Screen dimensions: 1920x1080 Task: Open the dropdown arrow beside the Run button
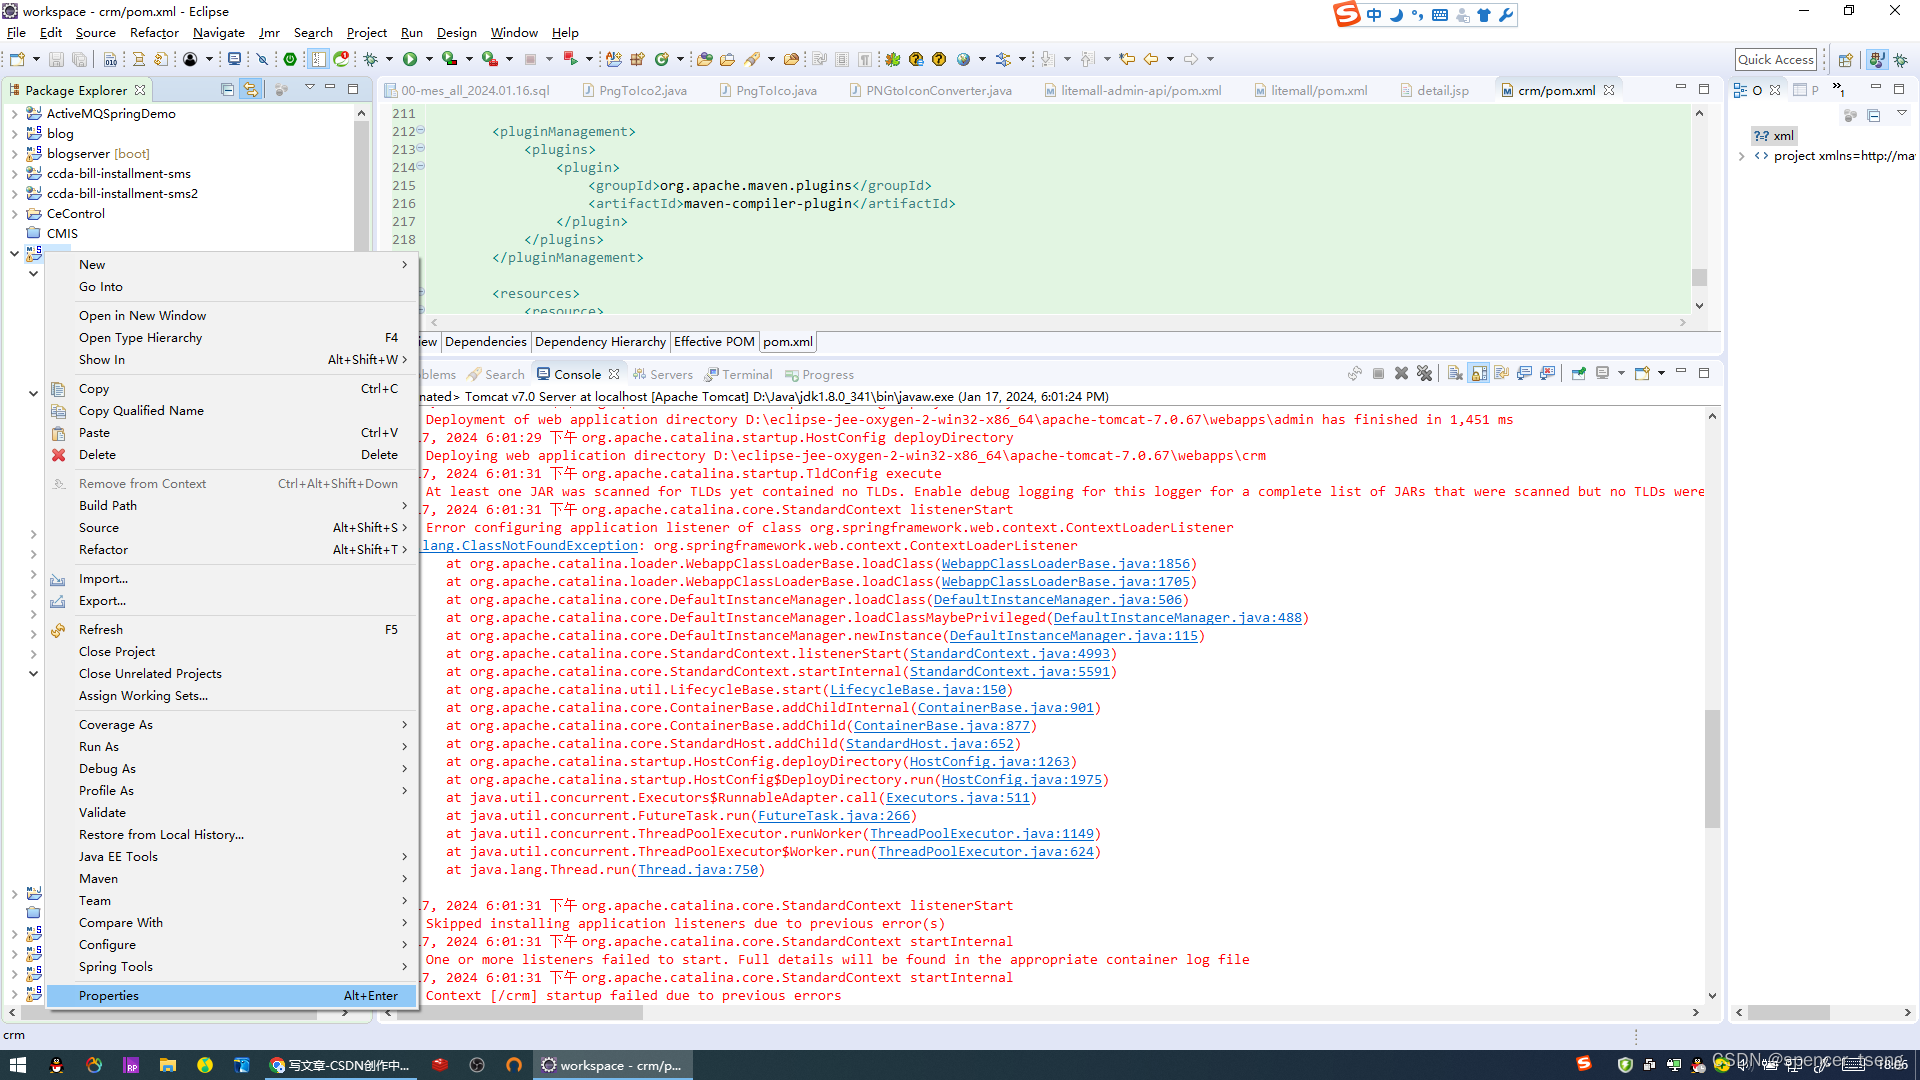429,58
